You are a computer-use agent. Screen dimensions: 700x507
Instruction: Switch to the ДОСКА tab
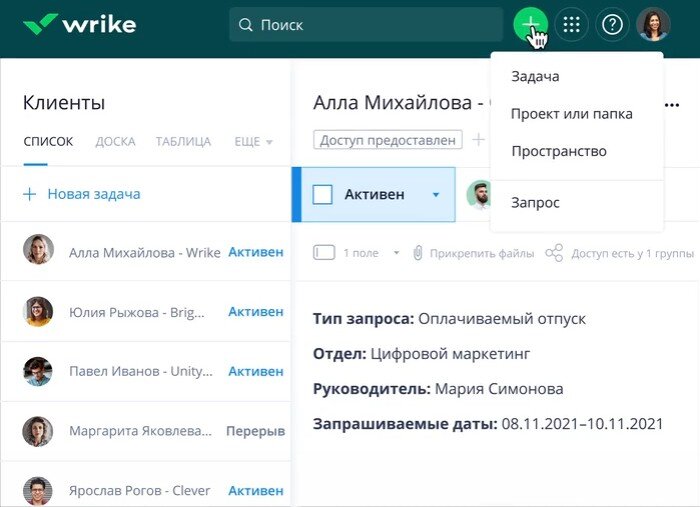click(x=115, y=142)
